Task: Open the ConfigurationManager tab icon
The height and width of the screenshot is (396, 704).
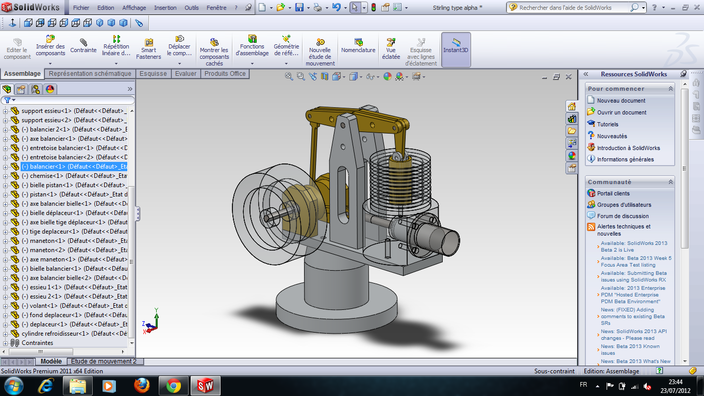Action: [x=35, y=89]
